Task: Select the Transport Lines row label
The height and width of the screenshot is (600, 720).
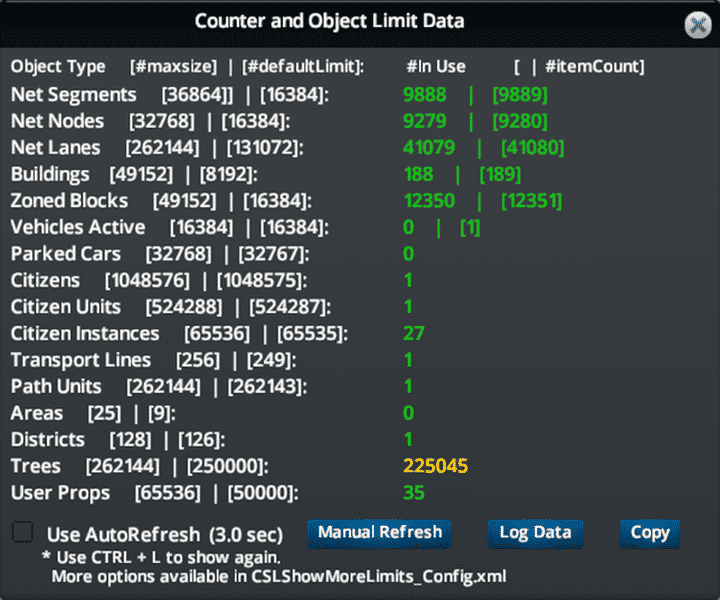Action: pos(80,360)
